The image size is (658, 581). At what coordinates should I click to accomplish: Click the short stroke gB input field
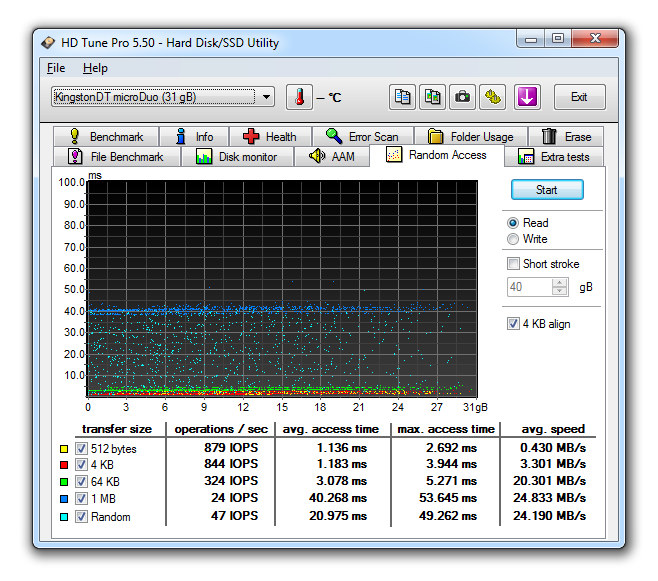pos(530,287)
